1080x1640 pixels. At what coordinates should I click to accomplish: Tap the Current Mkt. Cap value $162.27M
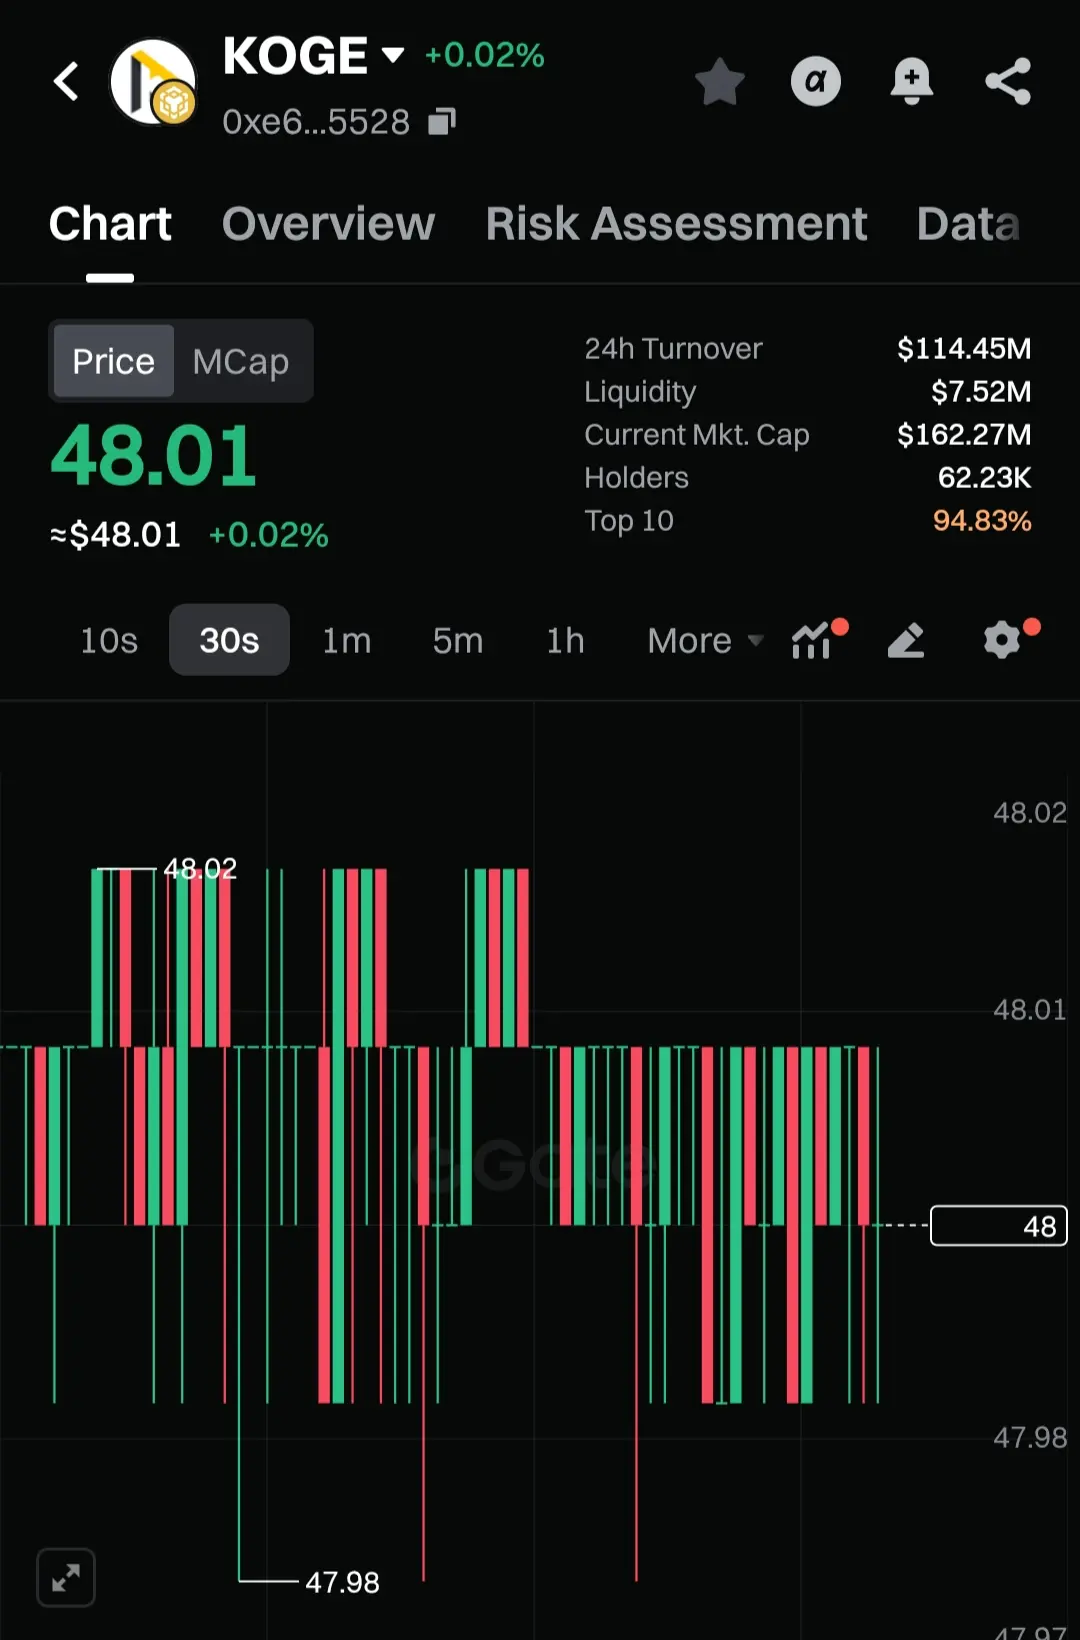pos(964,434)
